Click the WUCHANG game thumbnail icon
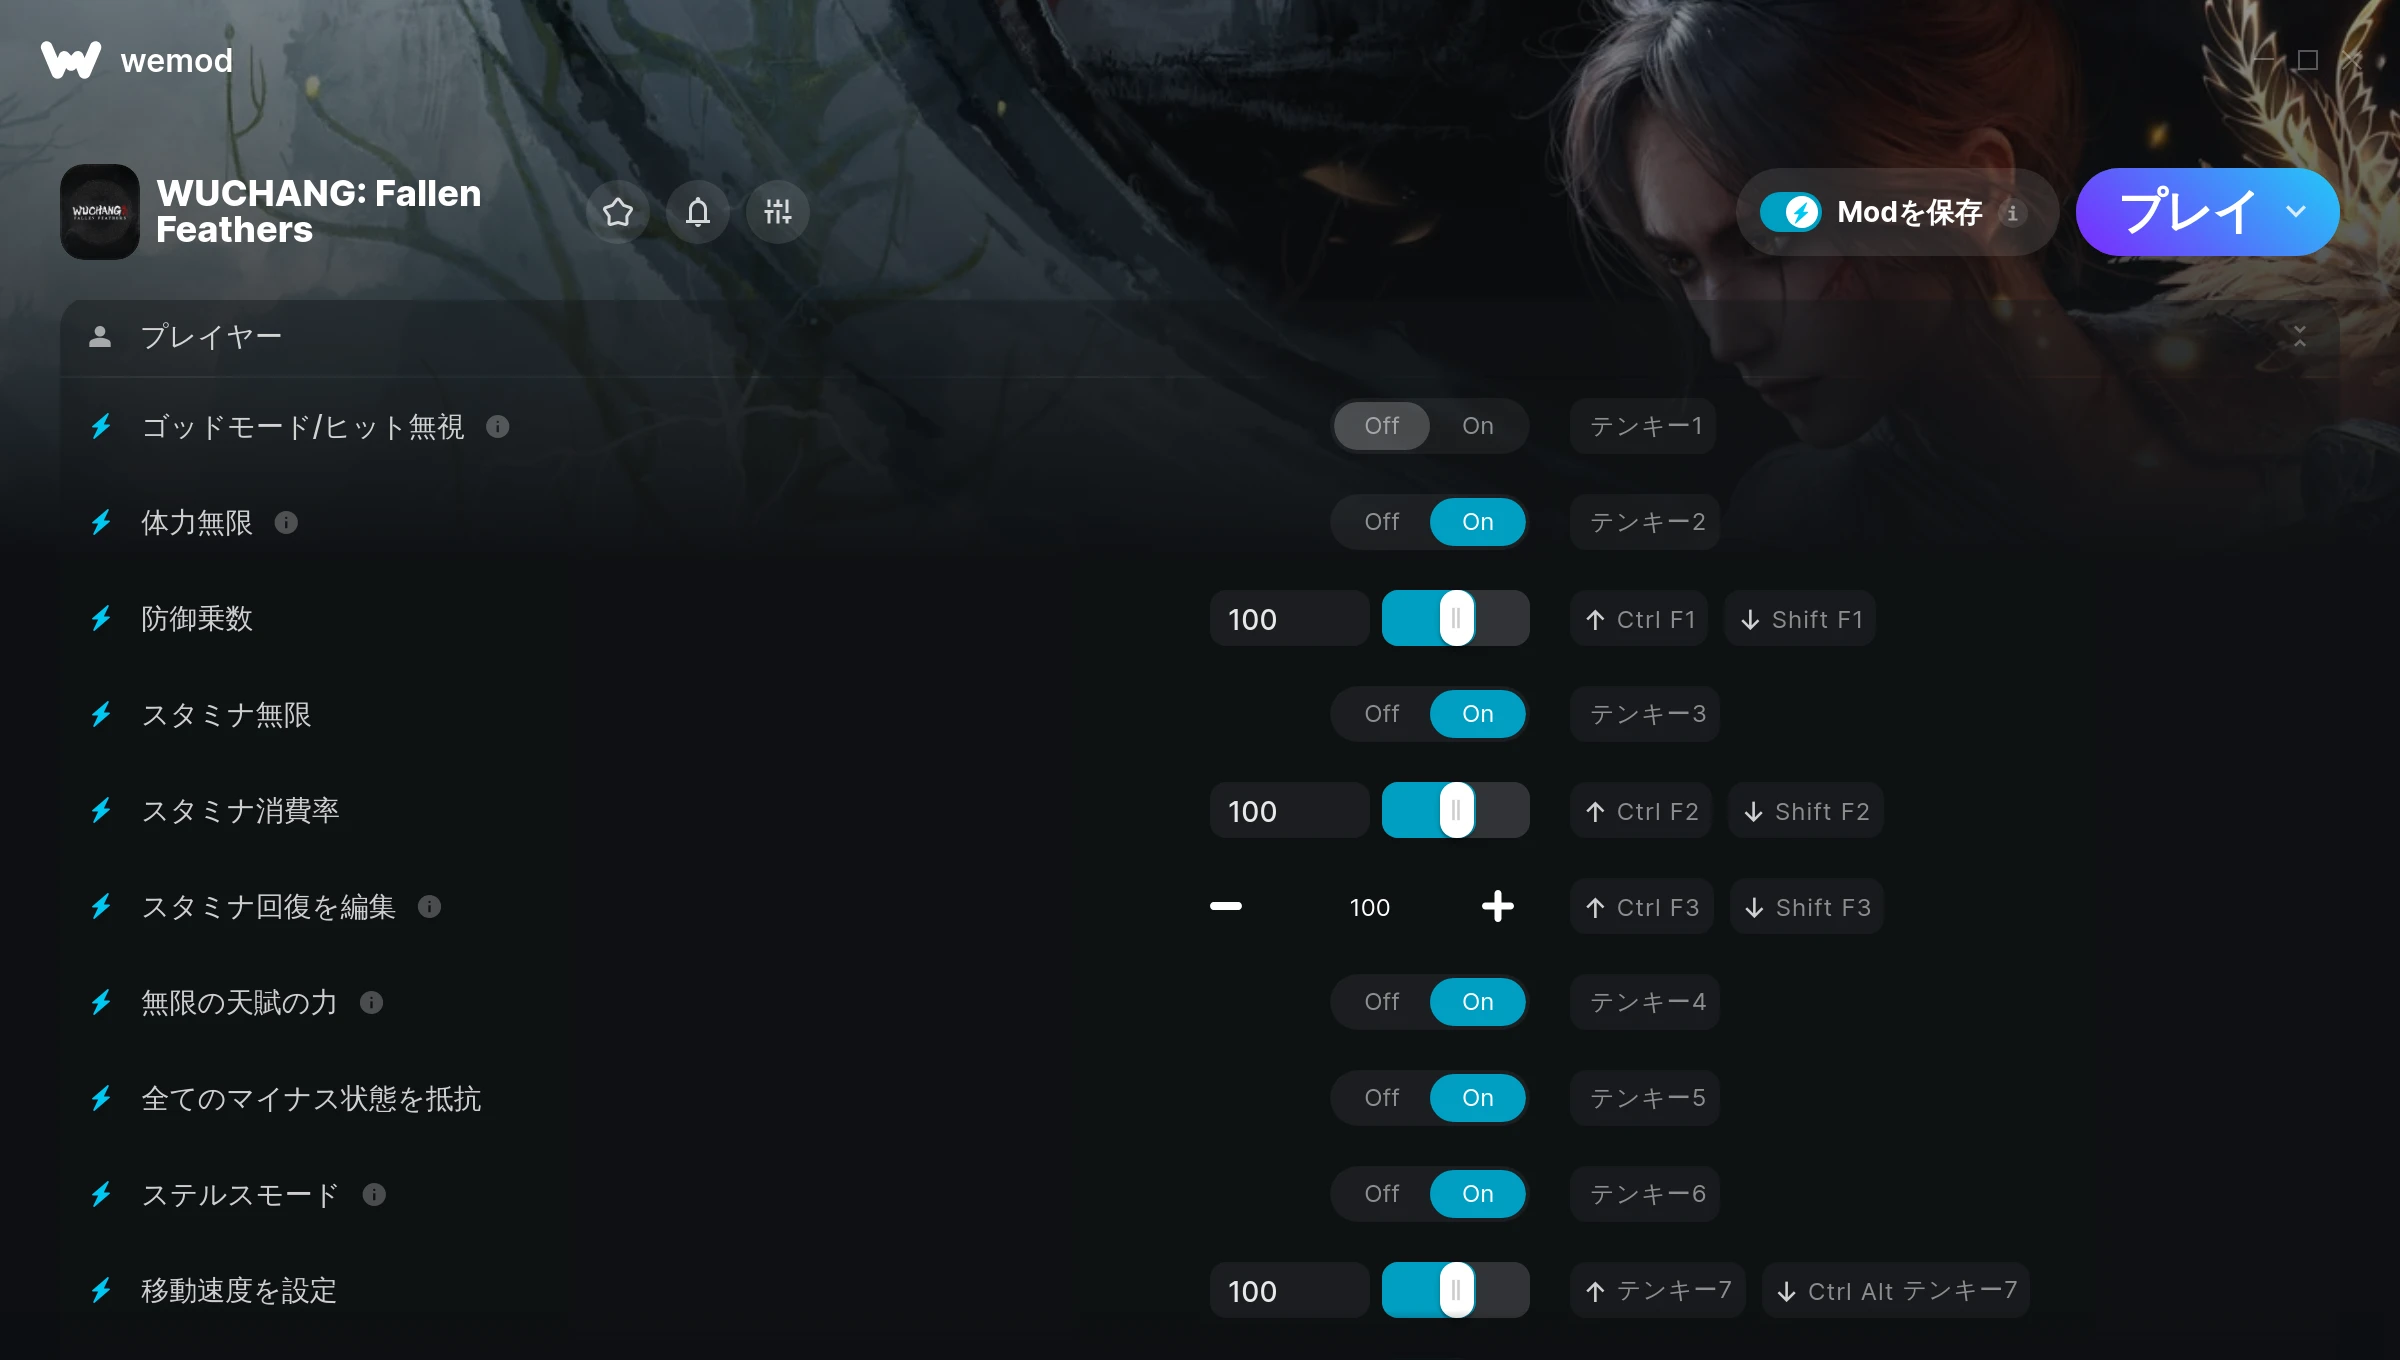Image resolution: width=2400 pixels, height=1360 pixels. tap(100, 212)
